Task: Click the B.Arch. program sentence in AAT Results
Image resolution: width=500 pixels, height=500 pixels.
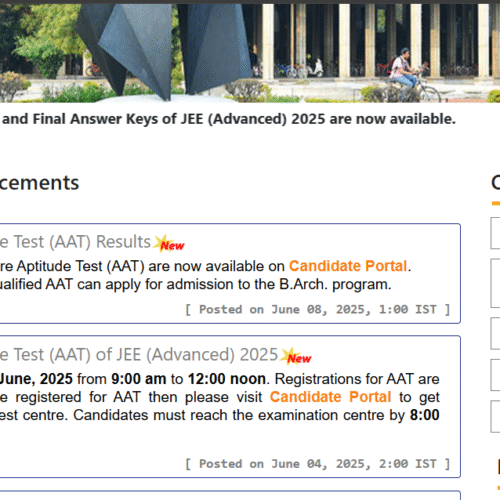Action: [x=196, y=285]
